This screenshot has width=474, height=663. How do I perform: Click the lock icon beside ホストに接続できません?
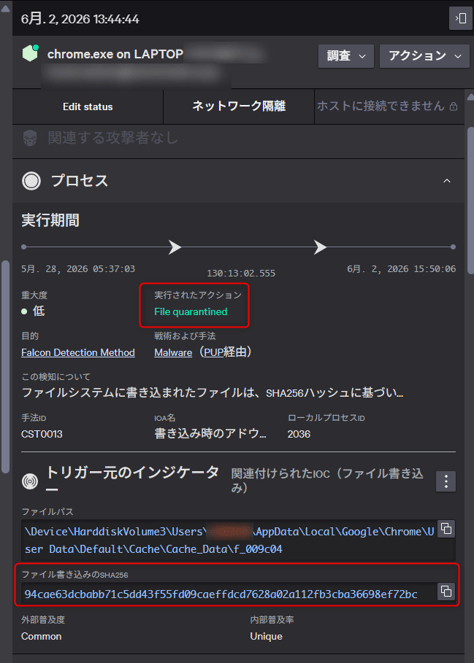[454, 106]
